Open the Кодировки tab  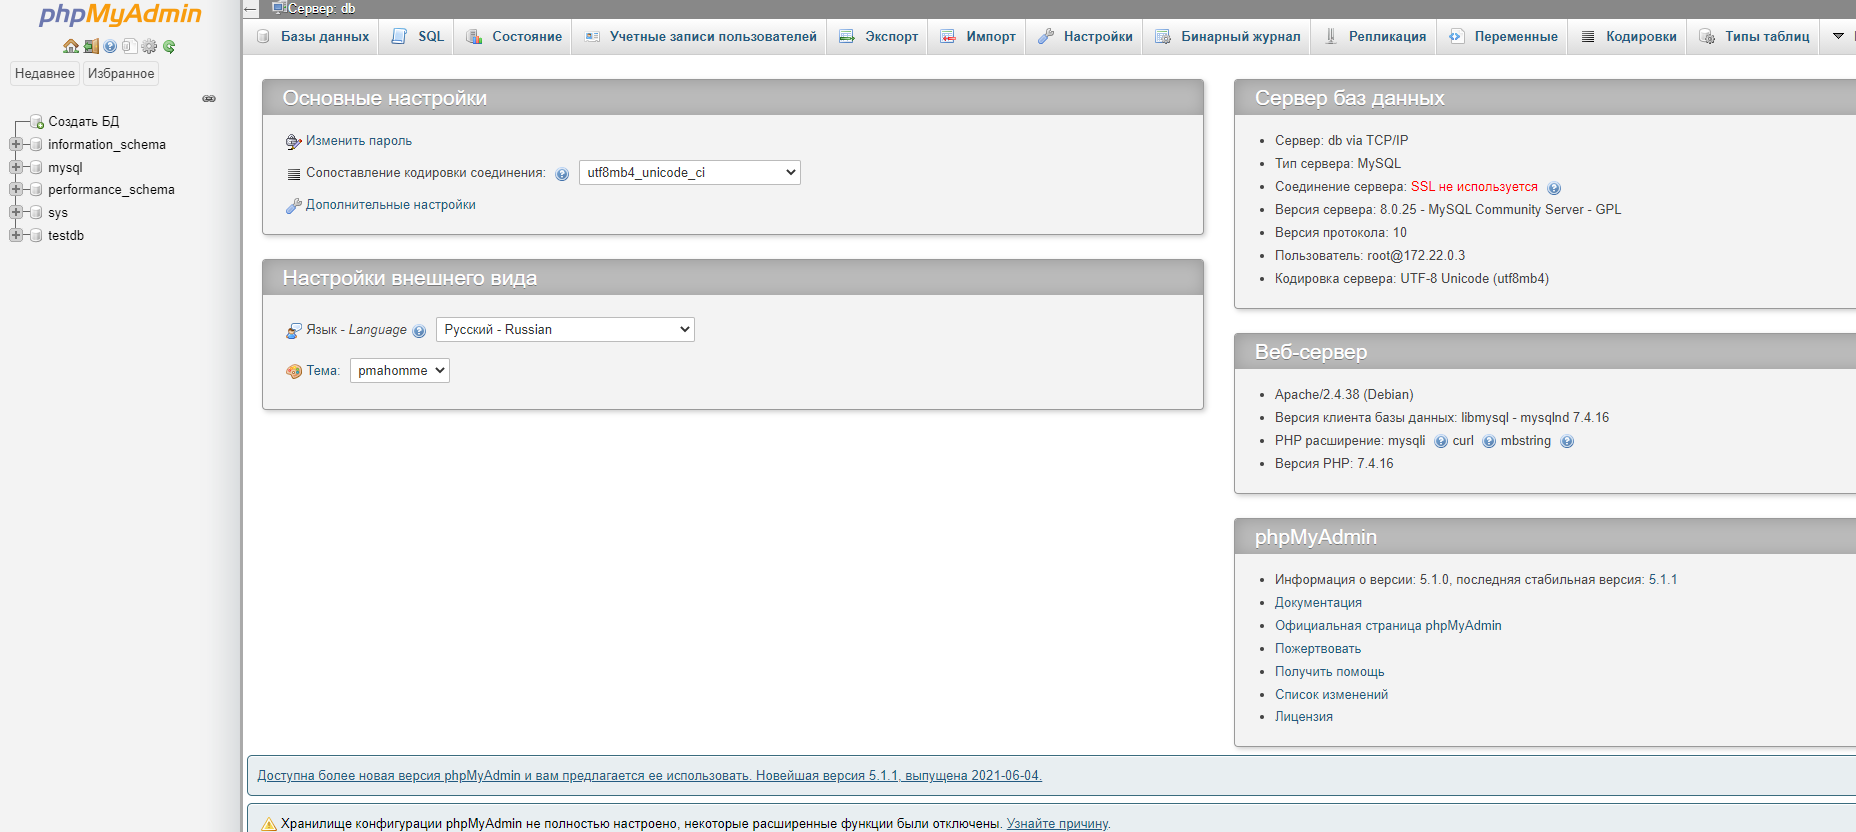click(1628, 36)
